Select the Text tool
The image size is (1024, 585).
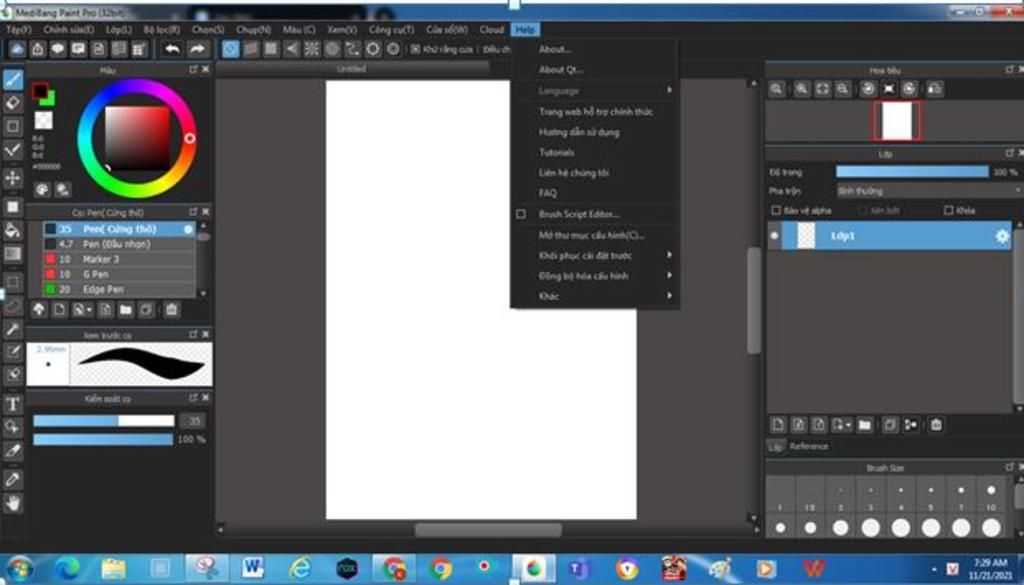click(13, 404)
